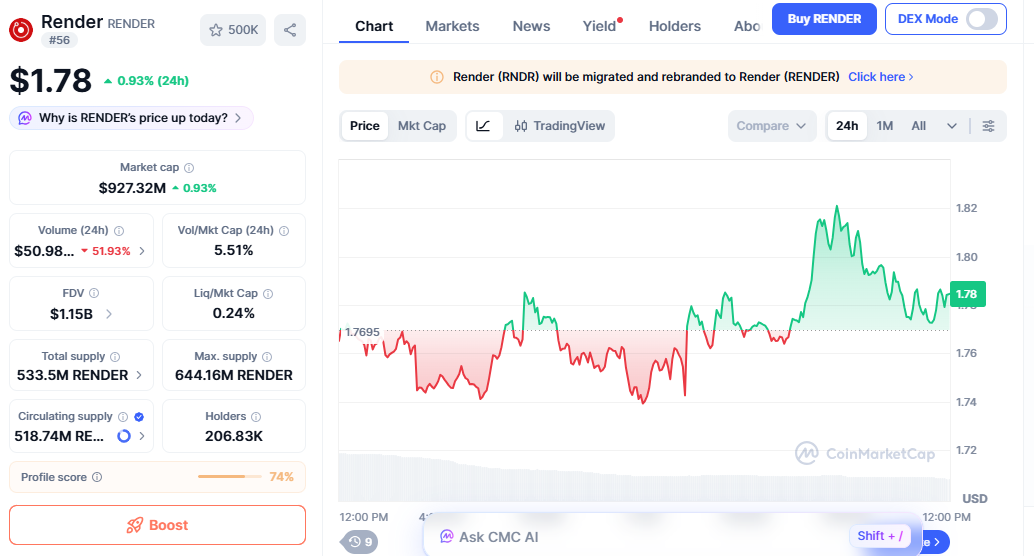Open the Chart tab
Image resolution: width=1034 pixels, height=556 pixels.
tap(374, 26)
